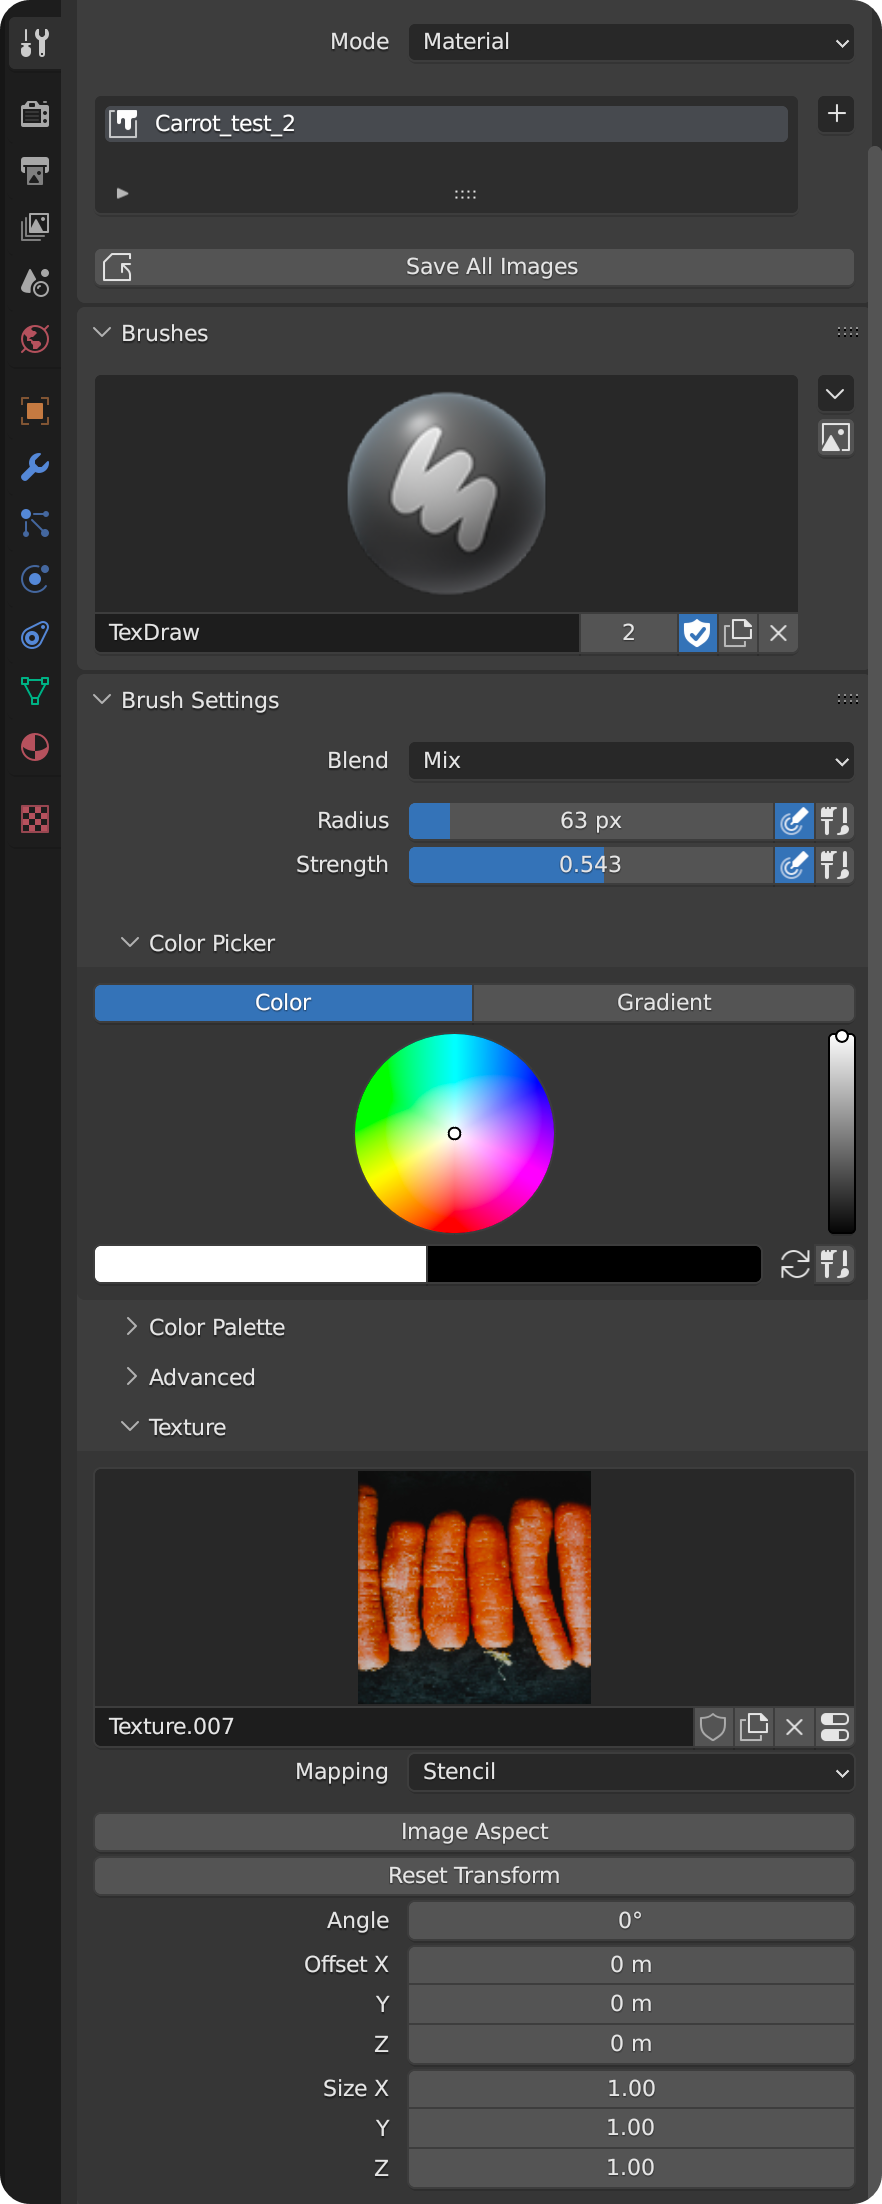
Task: Click the Image Aspect button
Action: tap(474, 1832)
